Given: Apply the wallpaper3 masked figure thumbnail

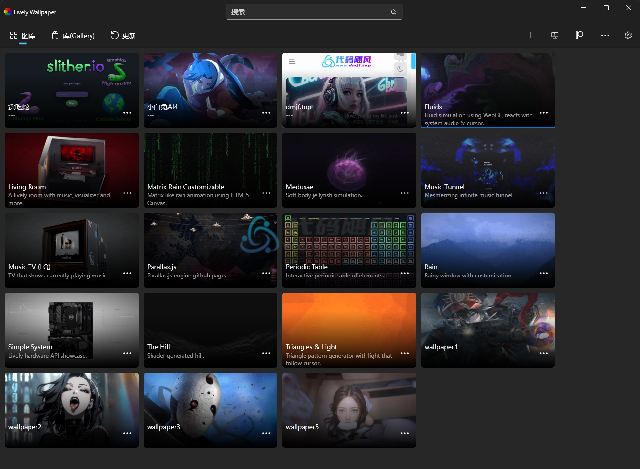Looking at the screenshot, I should click(x=211, y=410).
